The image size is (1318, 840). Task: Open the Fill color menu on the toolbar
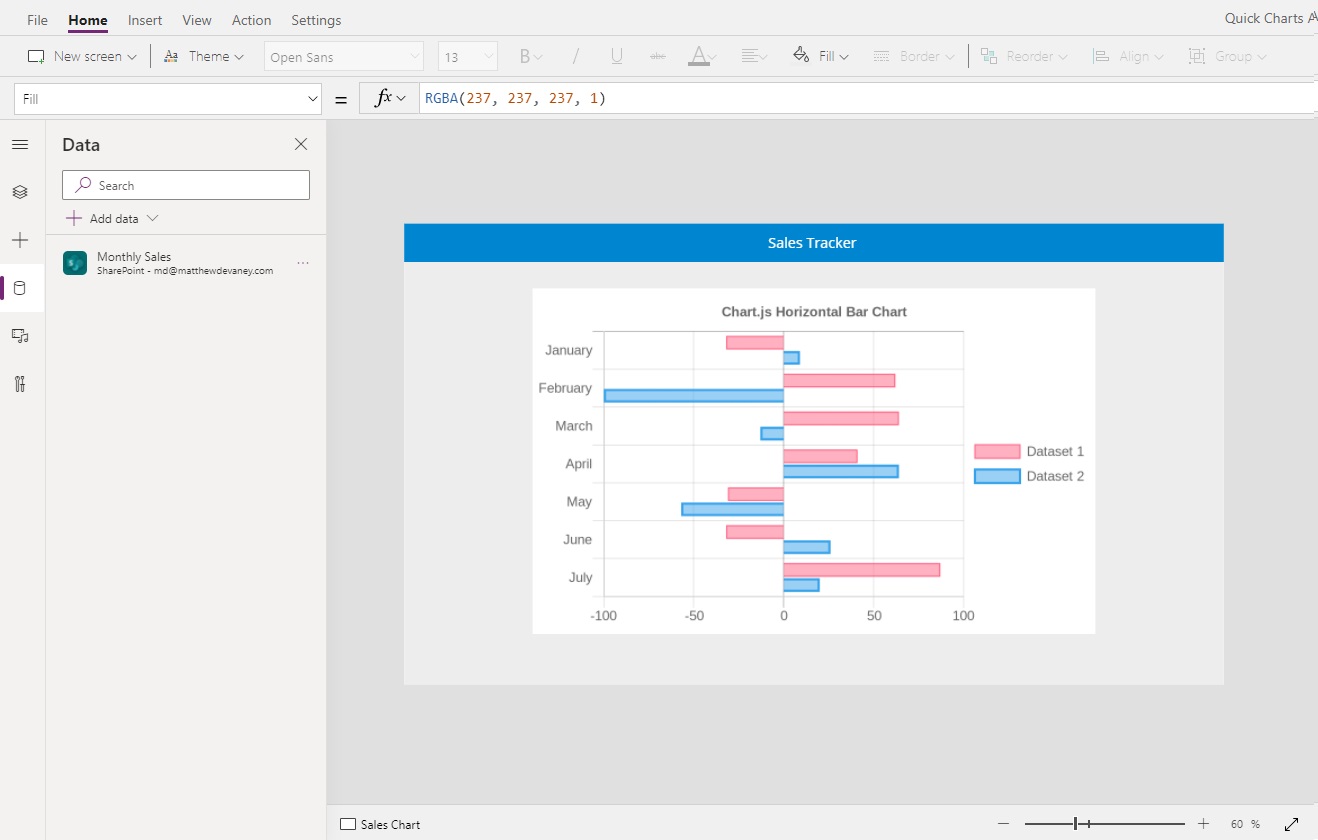(820, 55)
